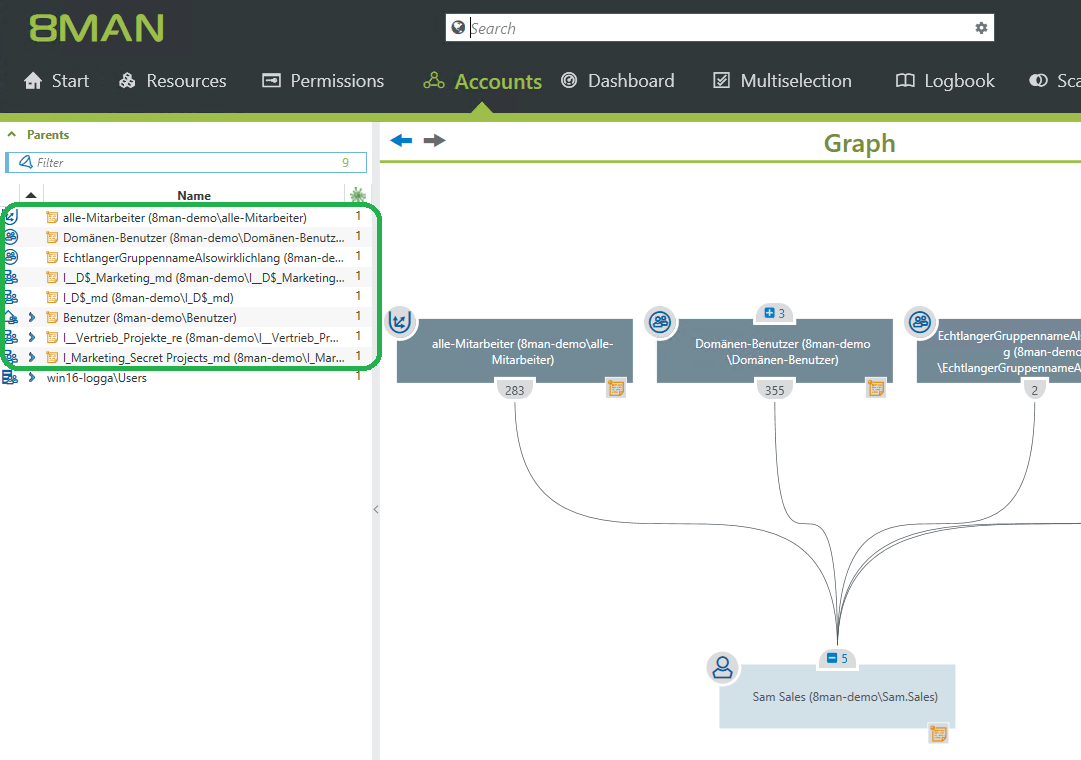
Task: Collapse the minus 5 badge on Sam Sales node
Action: 837,659
